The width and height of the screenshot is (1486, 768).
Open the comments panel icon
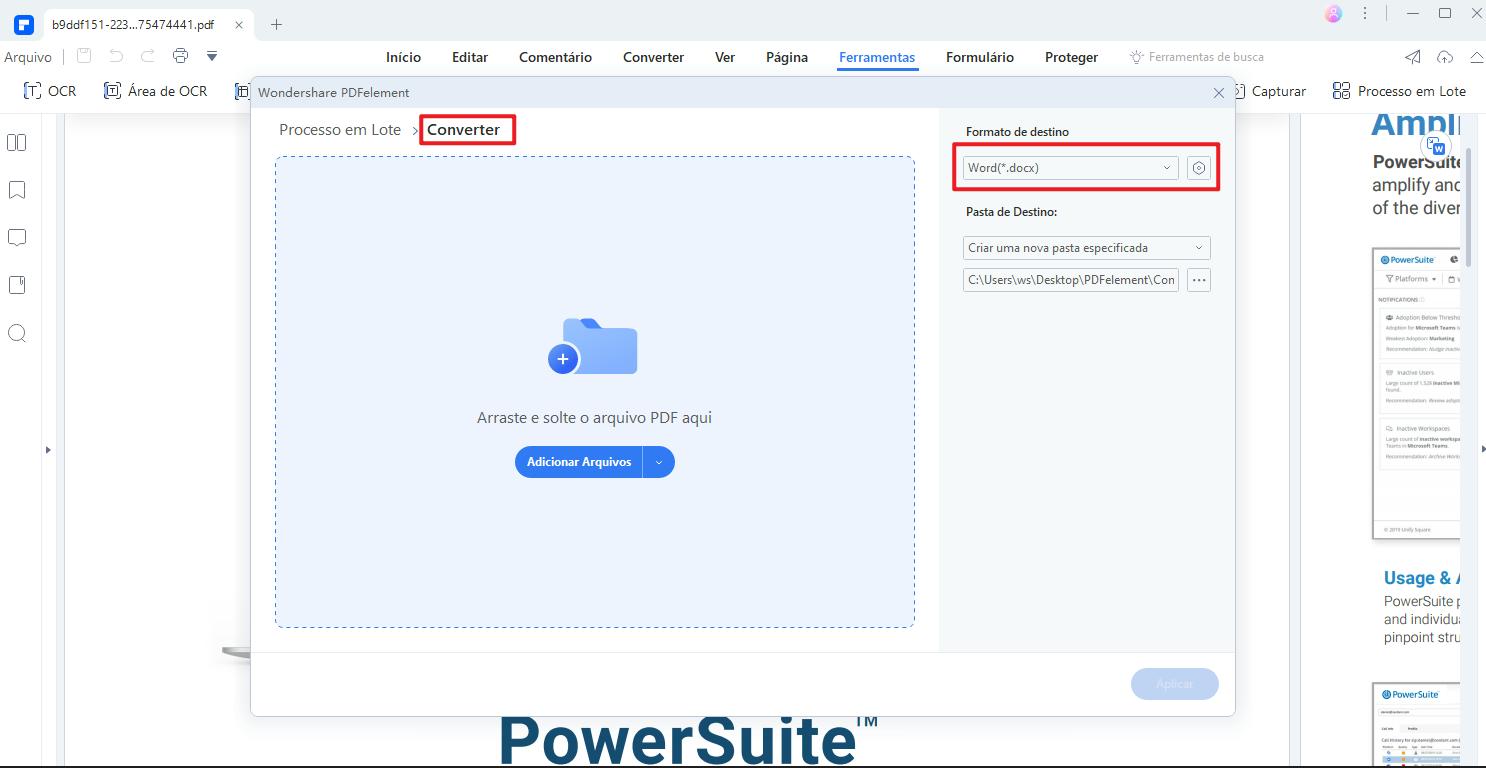click(x=17, y=238)
